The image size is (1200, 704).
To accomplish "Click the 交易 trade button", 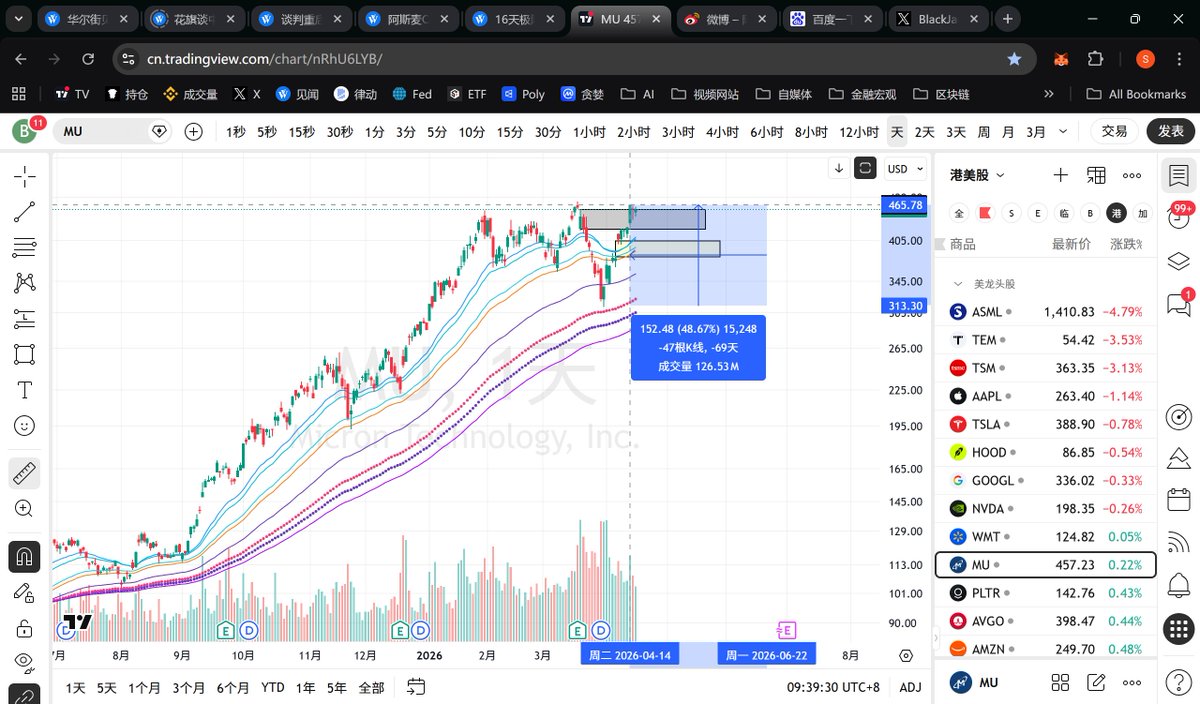I will click(x=1114, y=131).
